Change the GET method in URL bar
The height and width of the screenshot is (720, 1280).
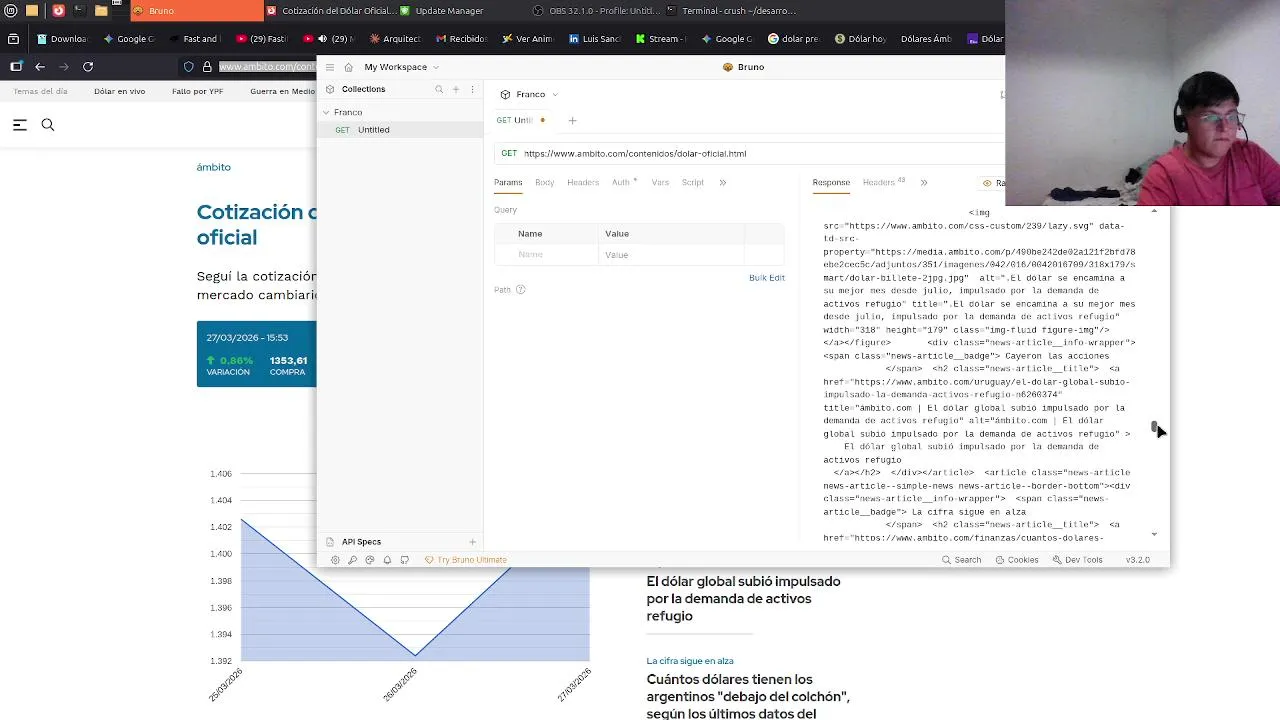[509, 153]
